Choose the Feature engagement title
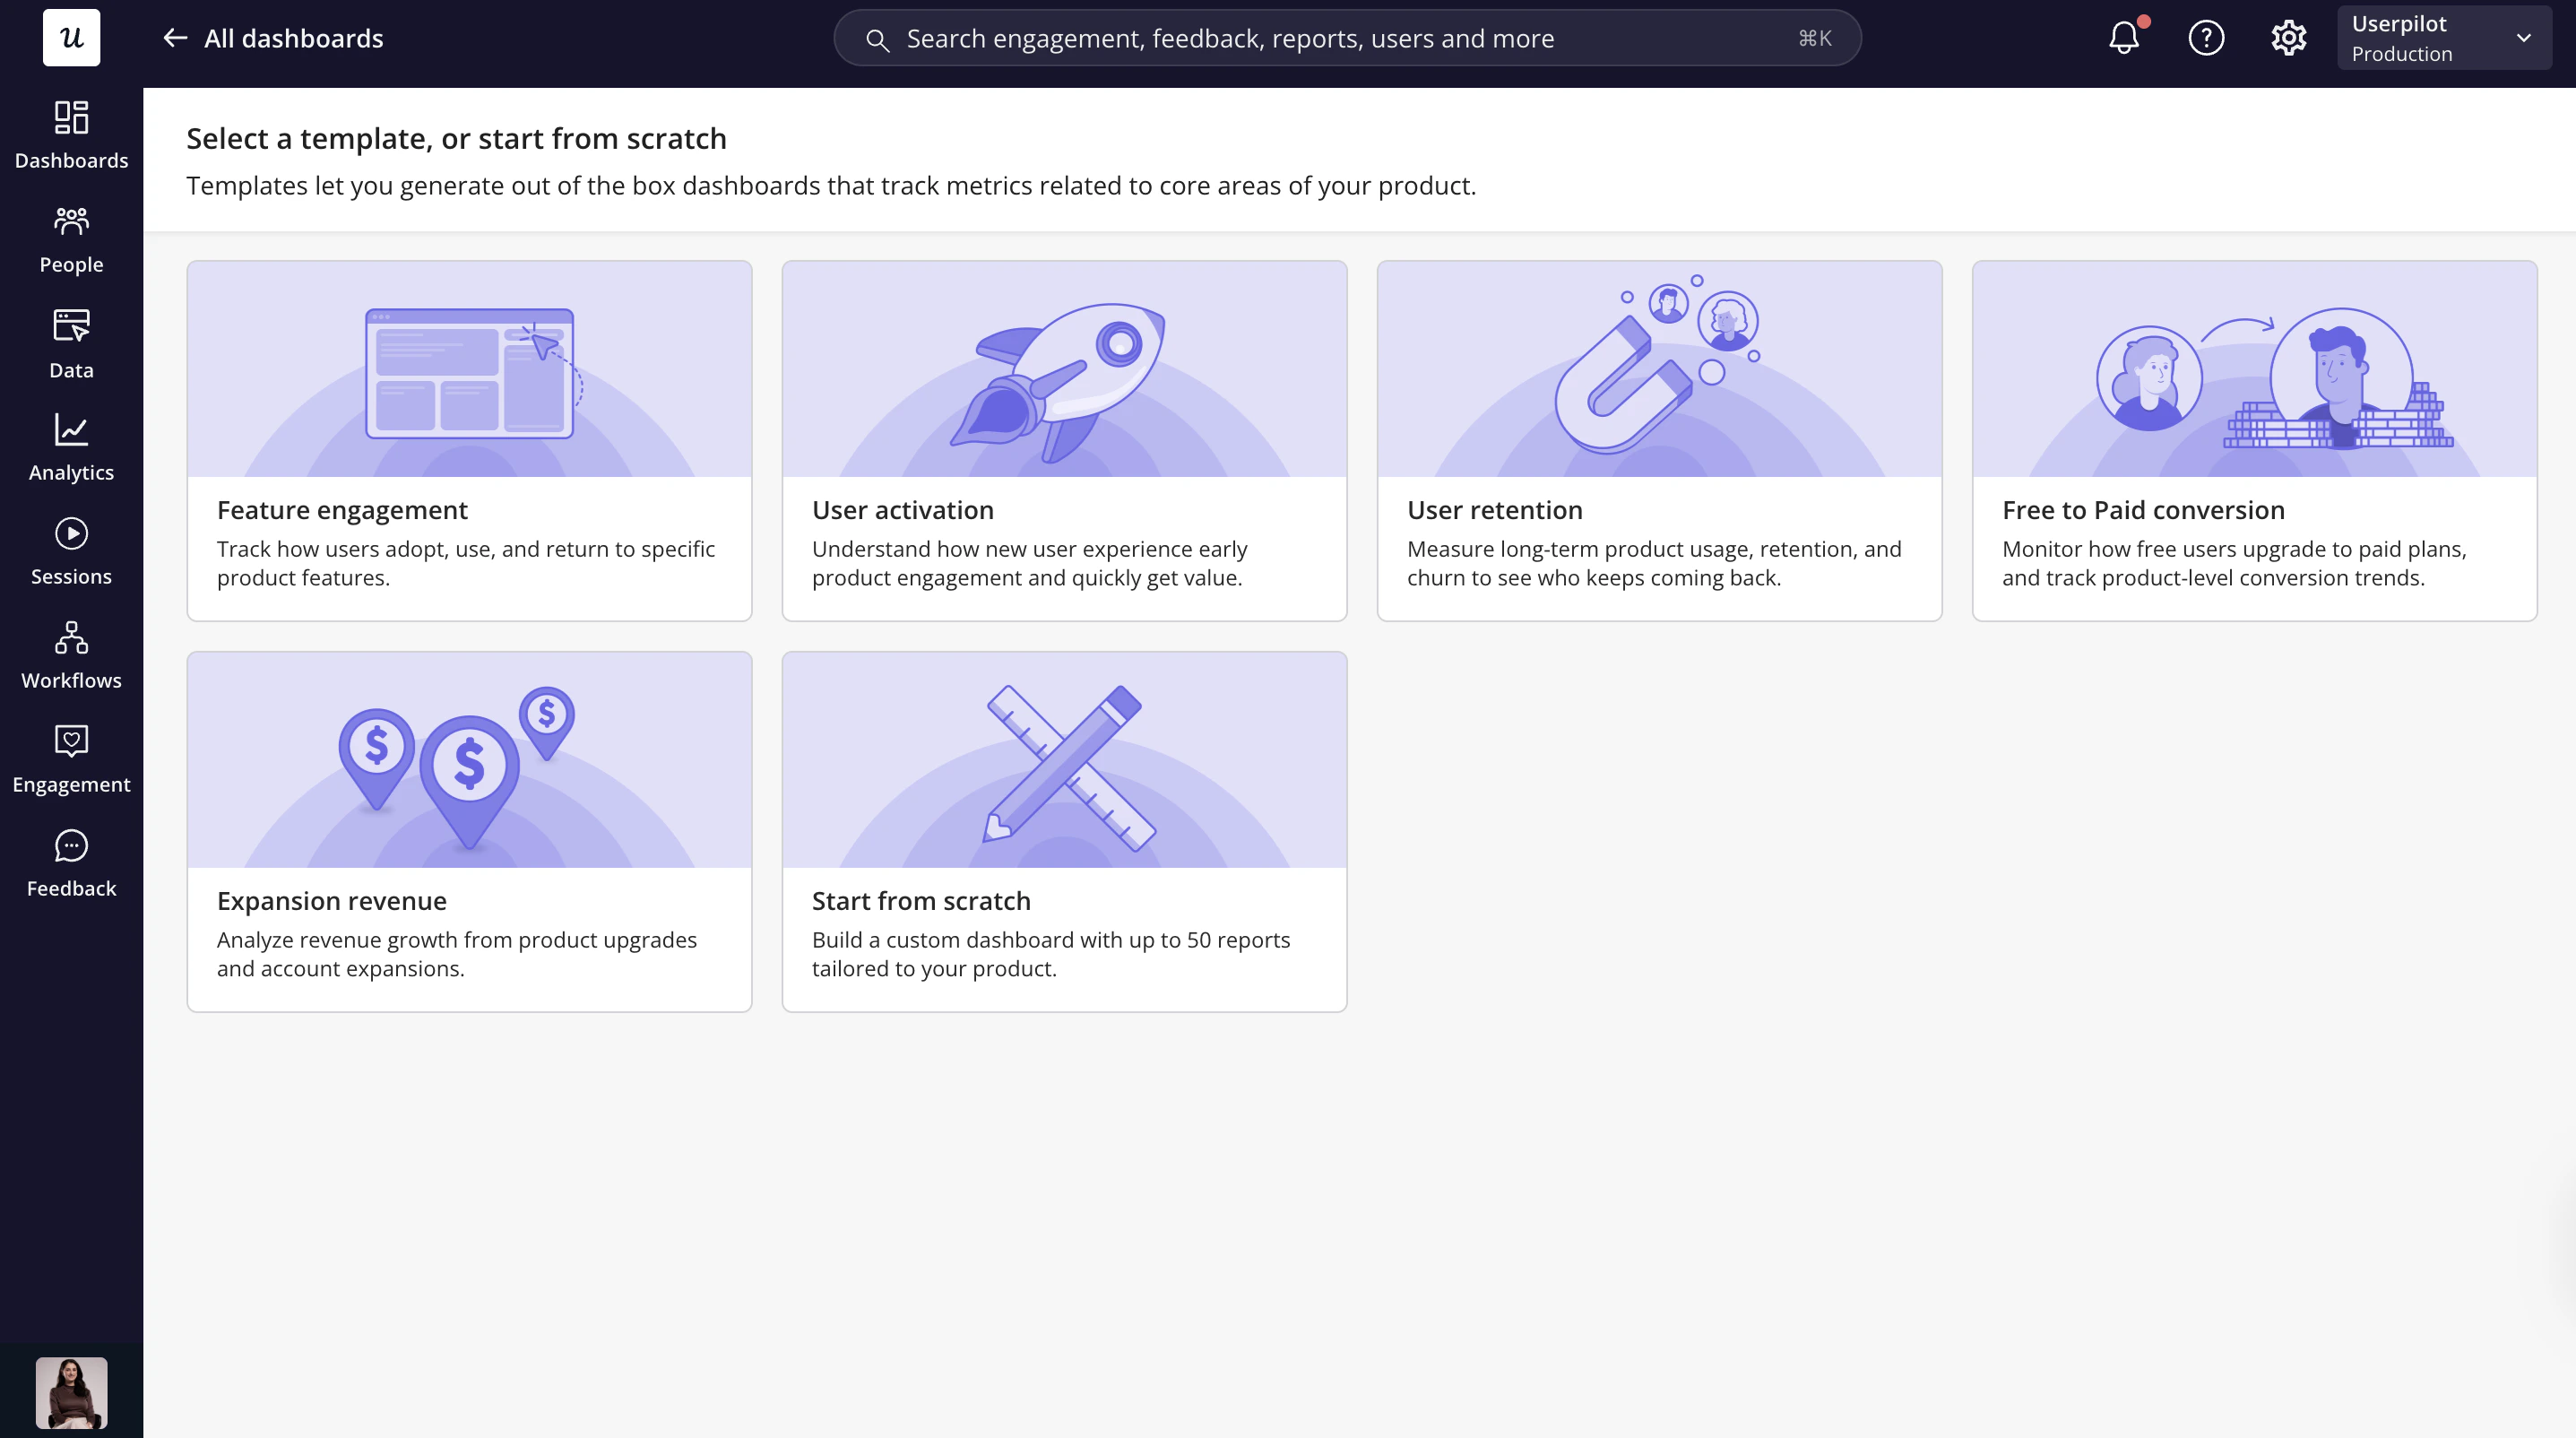 (342, 510)
